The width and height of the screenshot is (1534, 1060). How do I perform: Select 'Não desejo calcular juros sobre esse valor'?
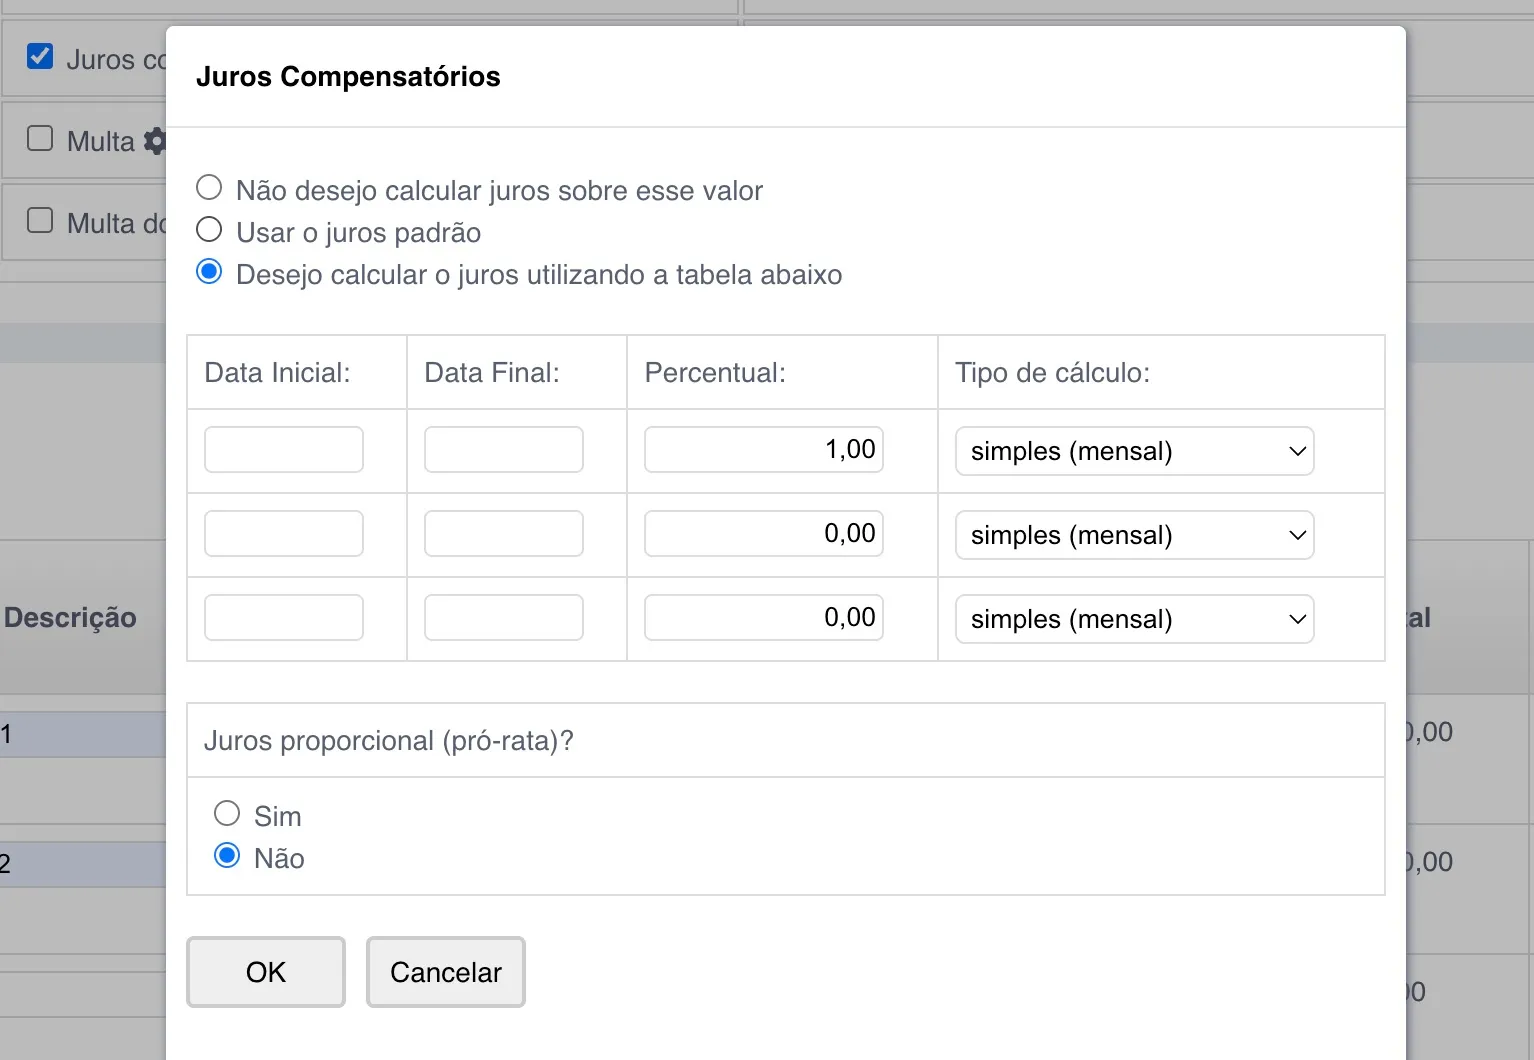(209, 188)
